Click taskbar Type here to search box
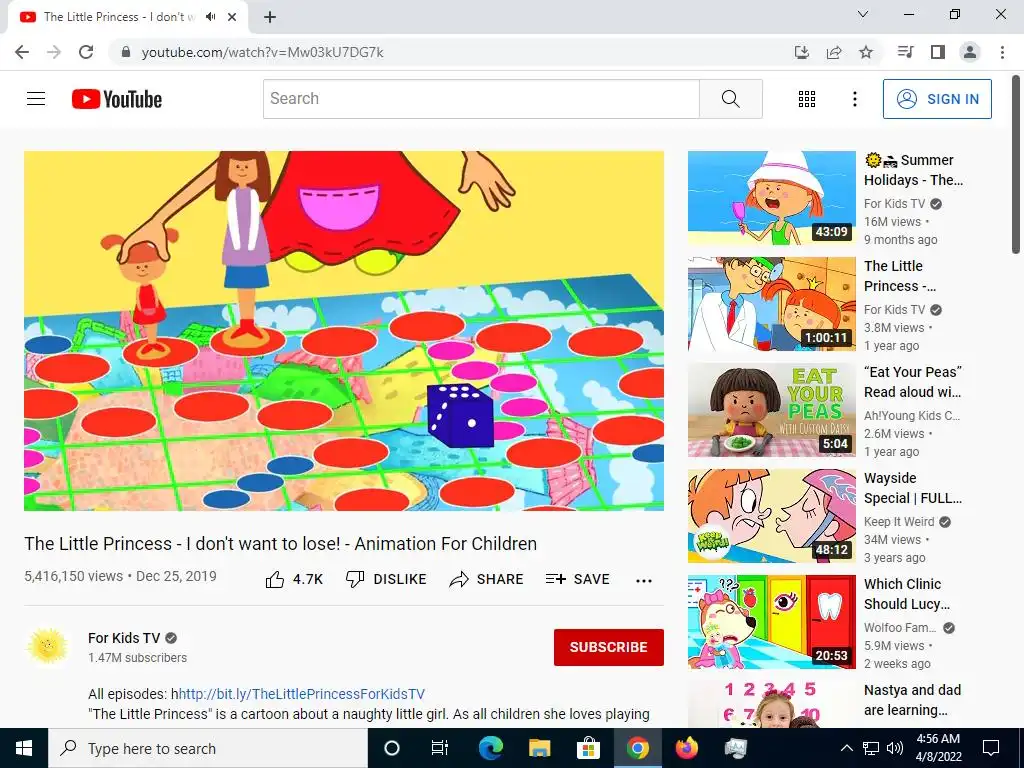Screen dimensions: 1024x768 point(208,748)
